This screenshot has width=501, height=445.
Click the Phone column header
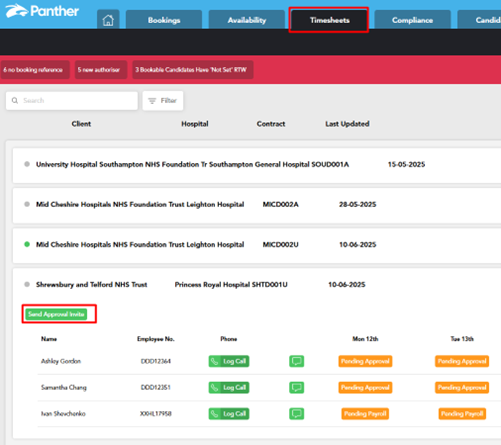pyautogui.click(x=229, y=339)
